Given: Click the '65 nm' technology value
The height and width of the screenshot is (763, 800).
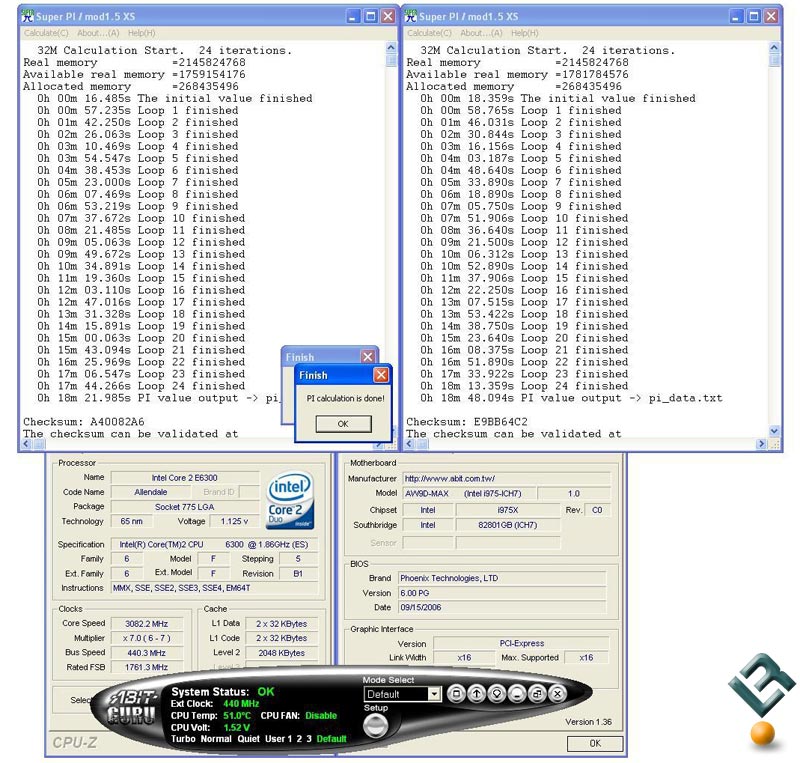Looking at the screenshot, I should tap(132, 521).
